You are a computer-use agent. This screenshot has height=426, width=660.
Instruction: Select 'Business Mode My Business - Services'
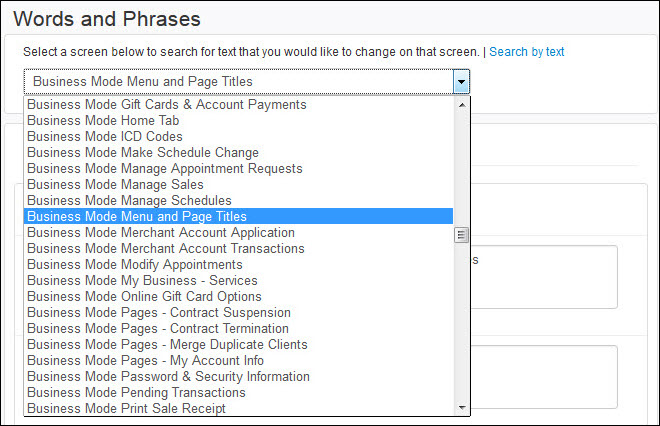point(142,280)
